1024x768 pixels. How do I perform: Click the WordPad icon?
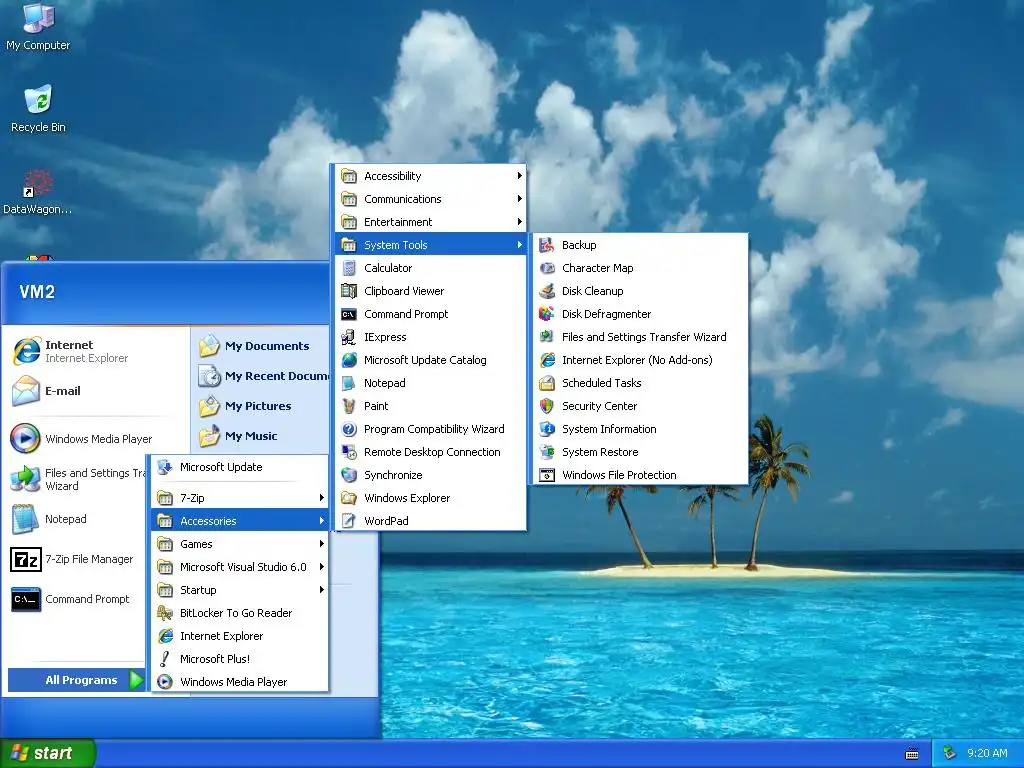coord(349,520)
